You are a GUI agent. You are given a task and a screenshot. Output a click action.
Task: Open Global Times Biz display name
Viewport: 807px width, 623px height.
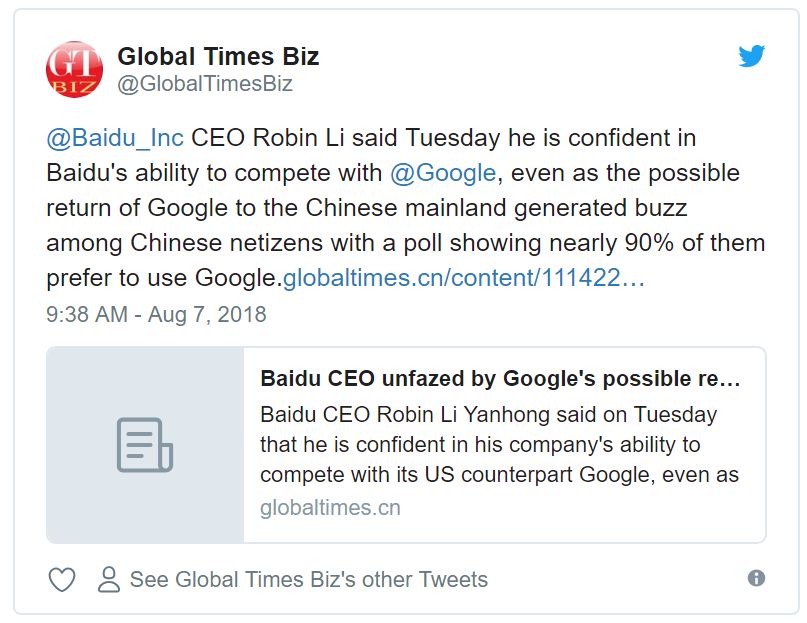(218, 56)
